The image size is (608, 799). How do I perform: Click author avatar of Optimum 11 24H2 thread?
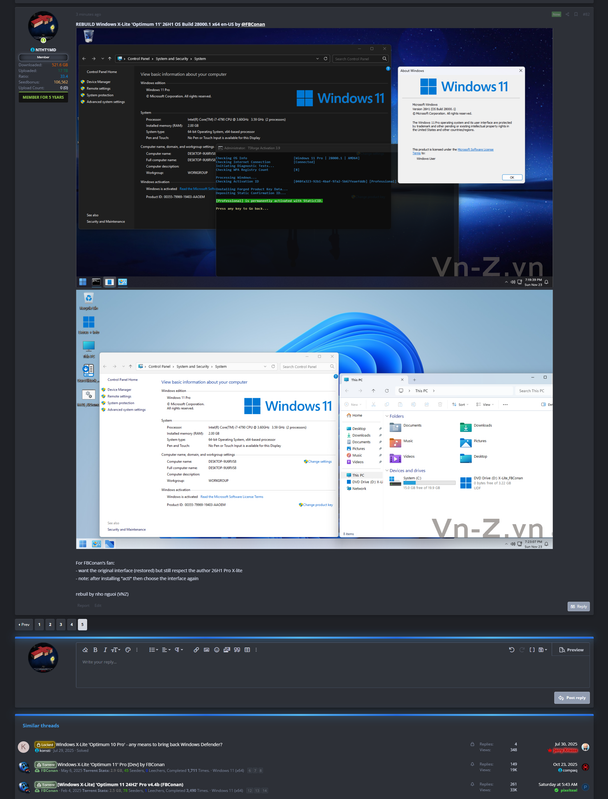[23, 787]
